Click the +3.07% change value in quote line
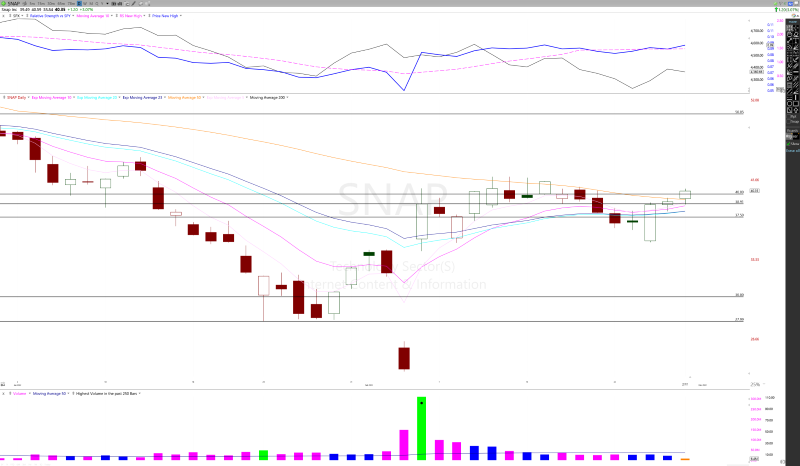The height and width of the screenshot is (466, 800). click(86, 10)
